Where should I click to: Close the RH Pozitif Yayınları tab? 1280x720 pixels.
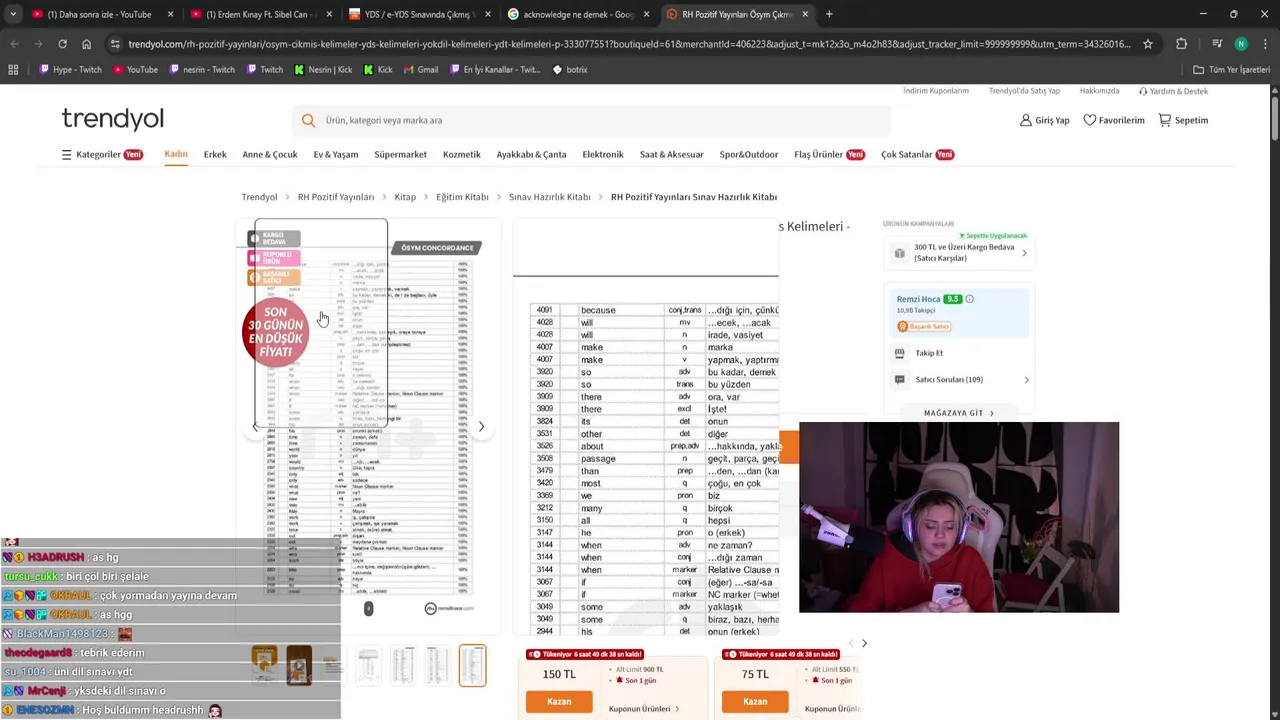tap(805, 14)
